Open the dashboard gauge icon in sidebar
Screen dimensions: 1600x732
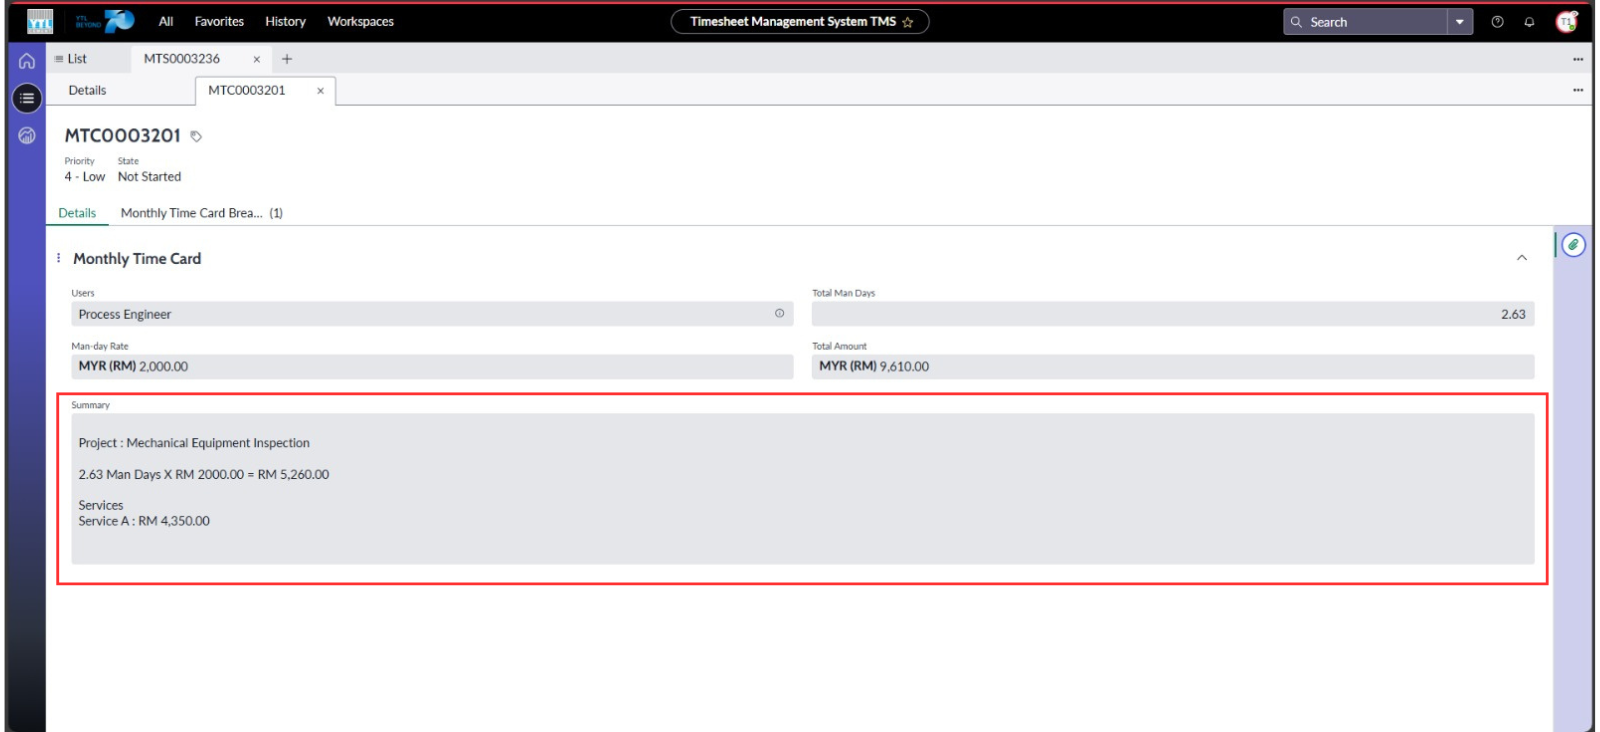27,135
